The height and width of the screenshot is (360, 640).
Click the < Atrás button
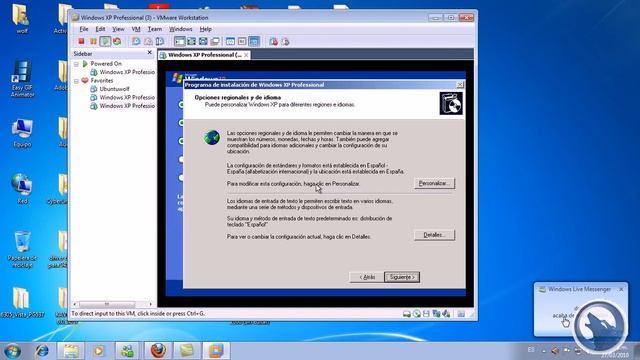pyautogui.click(x=367, y=277)
